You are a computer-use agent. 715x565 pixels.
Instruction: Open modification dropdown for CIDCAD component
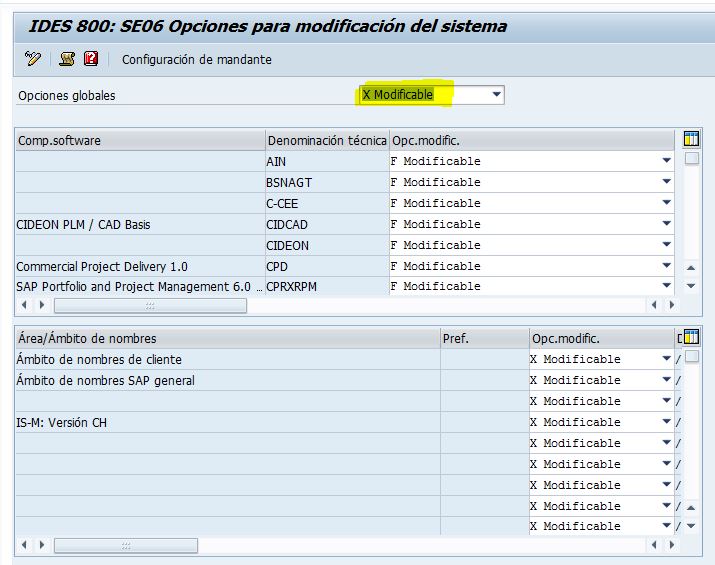pos(666,224)
